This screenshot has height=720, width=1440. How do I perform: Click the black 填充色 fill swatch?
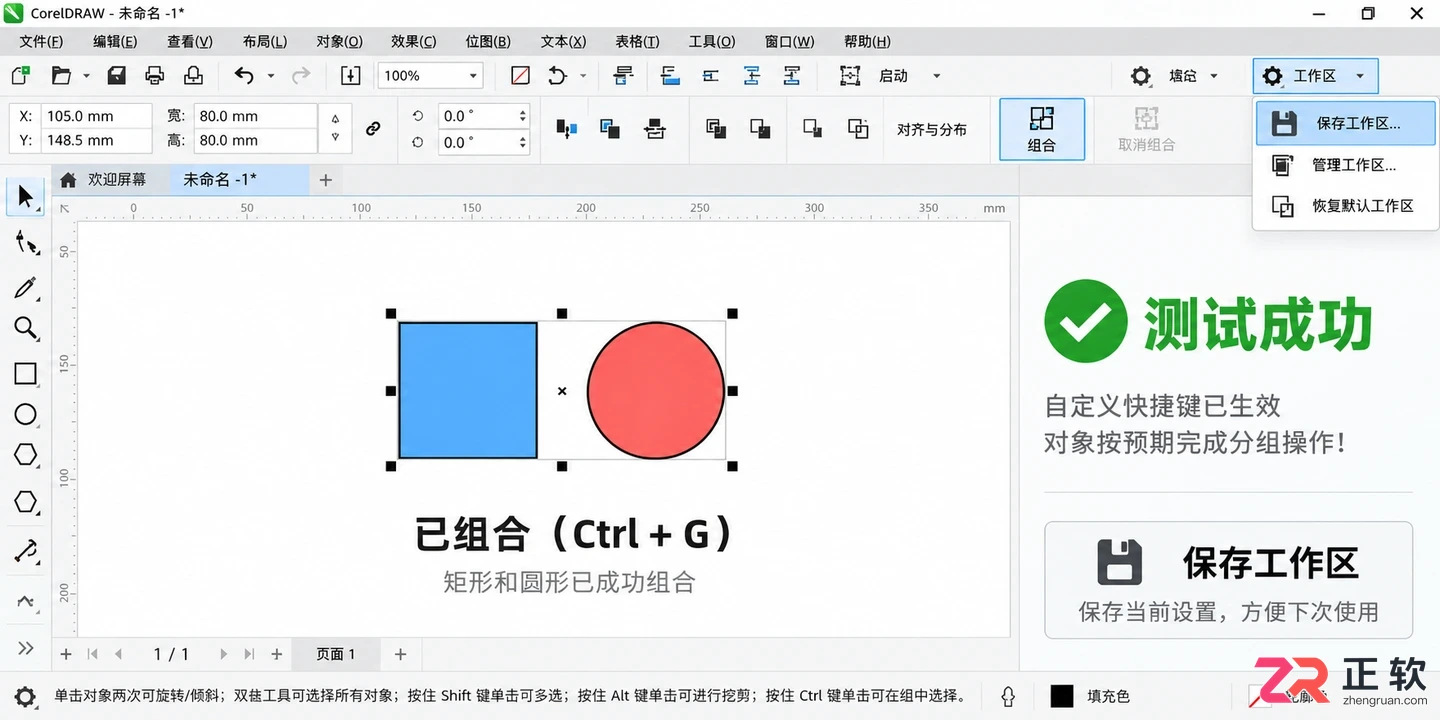[1062, 696]
